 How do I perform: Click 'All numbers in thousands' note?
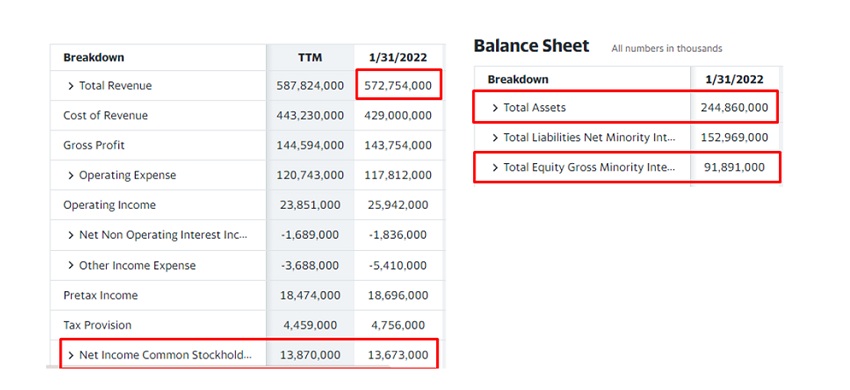pos(667,48)
